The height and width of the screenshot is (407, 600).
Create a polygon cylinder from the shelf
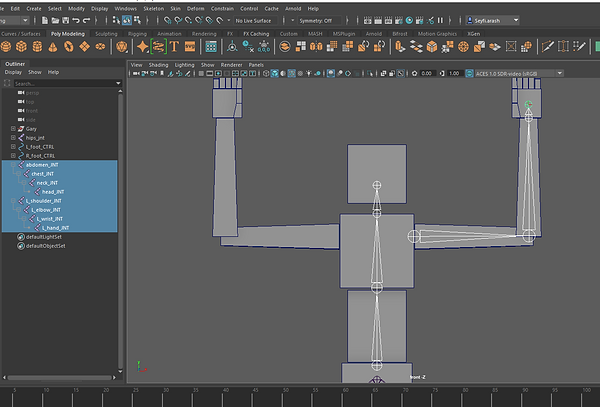(x=37, y=47)
